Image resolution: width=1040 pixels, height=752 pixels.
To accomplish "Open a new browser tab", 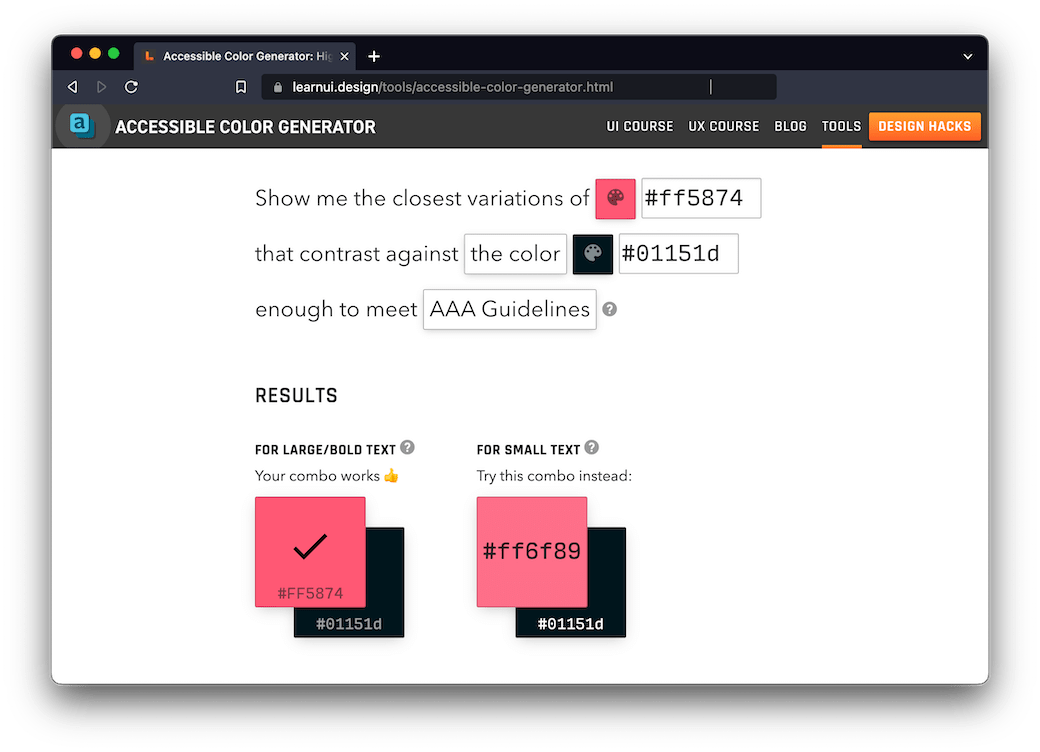I will tap(374, 56).
